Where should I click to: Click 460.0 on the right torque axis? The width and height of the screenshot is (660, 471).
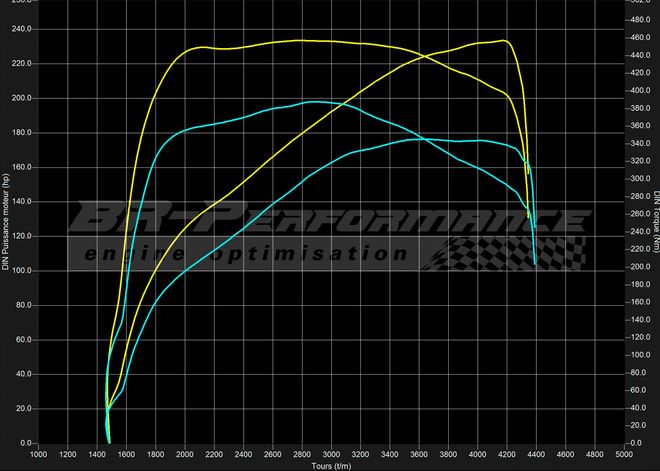pos(638,37)
